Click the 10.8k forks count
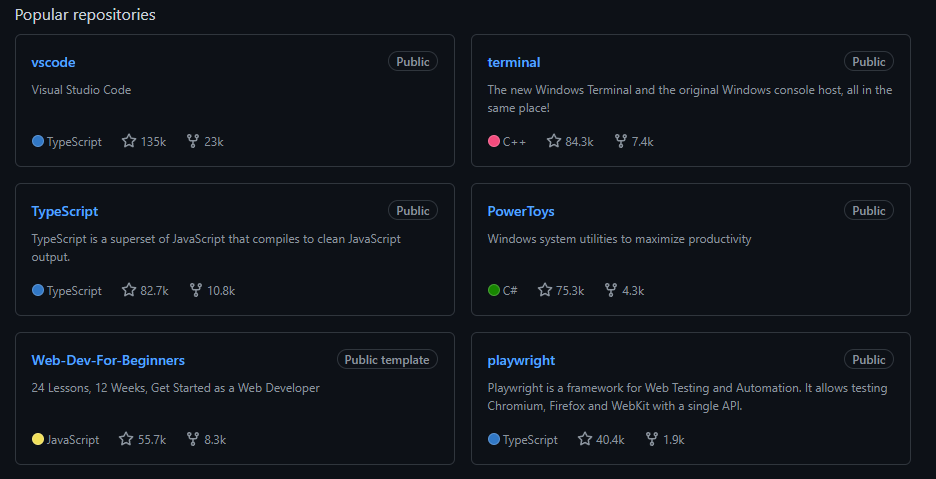Image resolution: width=936 pixels, height=479 pixels. tap(221, 291)
